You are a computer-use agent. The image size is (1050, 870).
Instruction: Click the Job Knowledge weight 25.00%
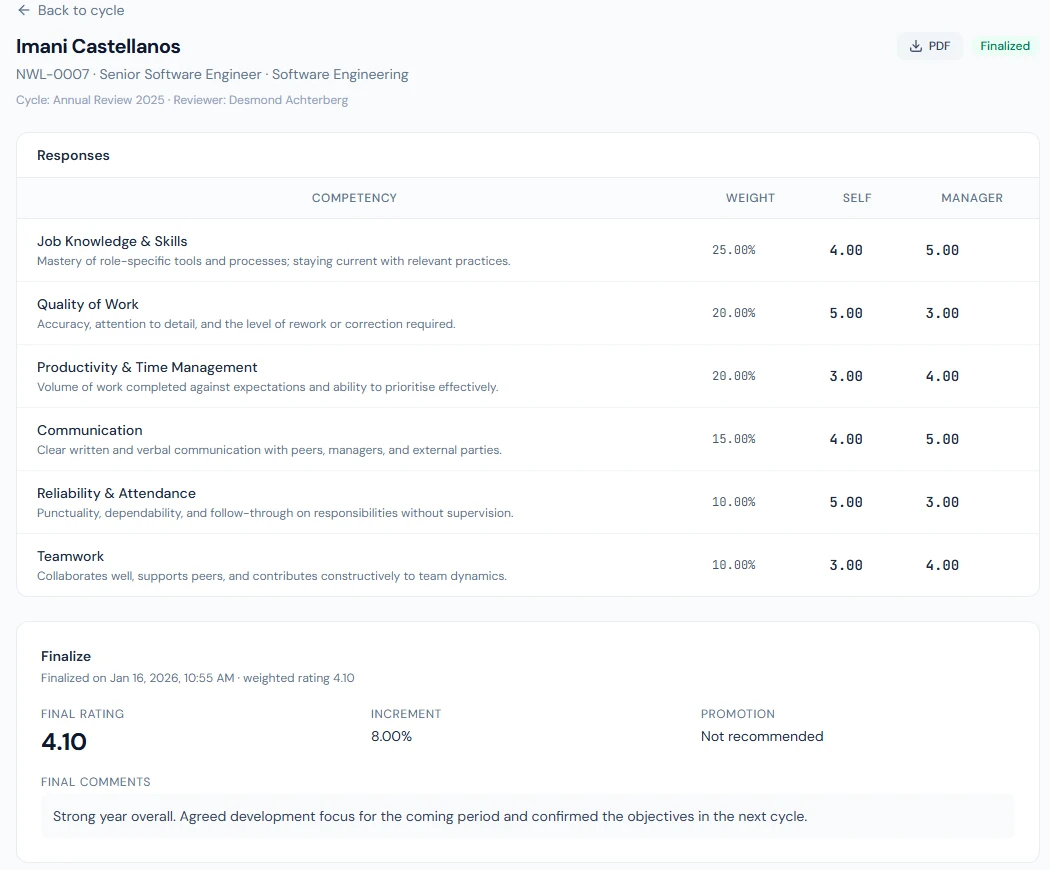734,250
